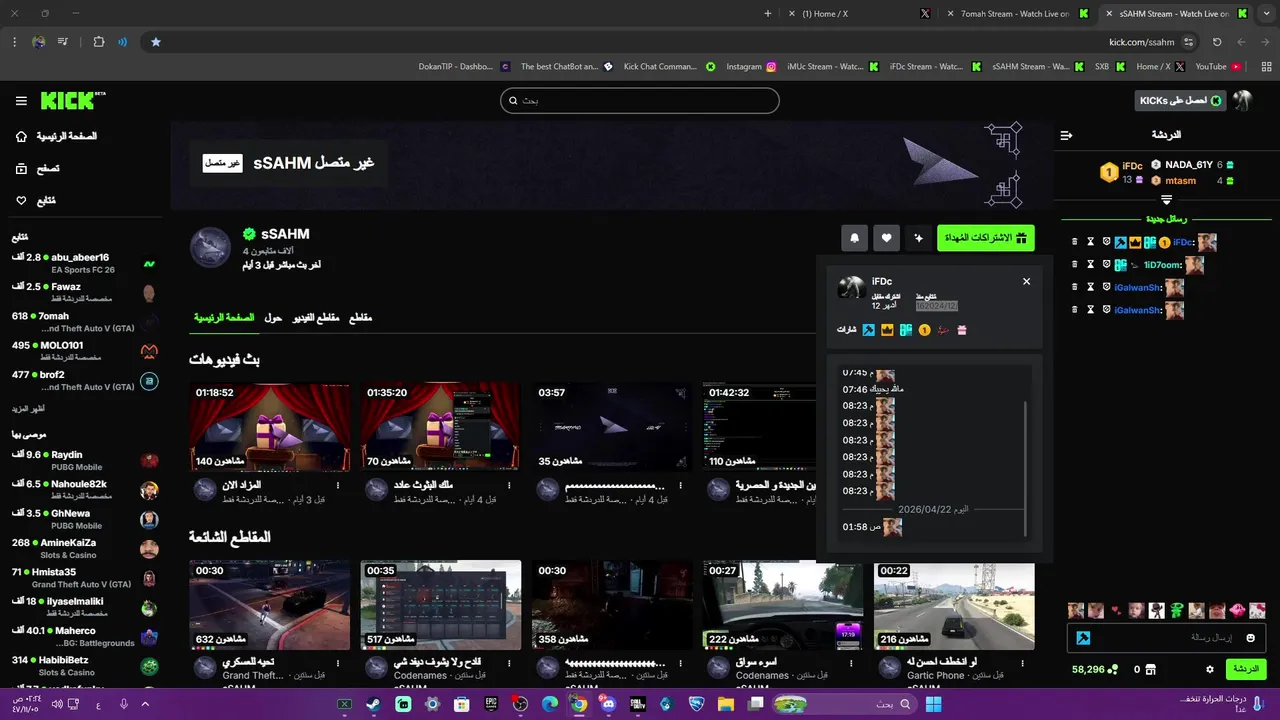Image resolution: width=1280 pixels, height=720 pixels.
Task: Open Steam from the taskbar
Action: coord(373,704)
